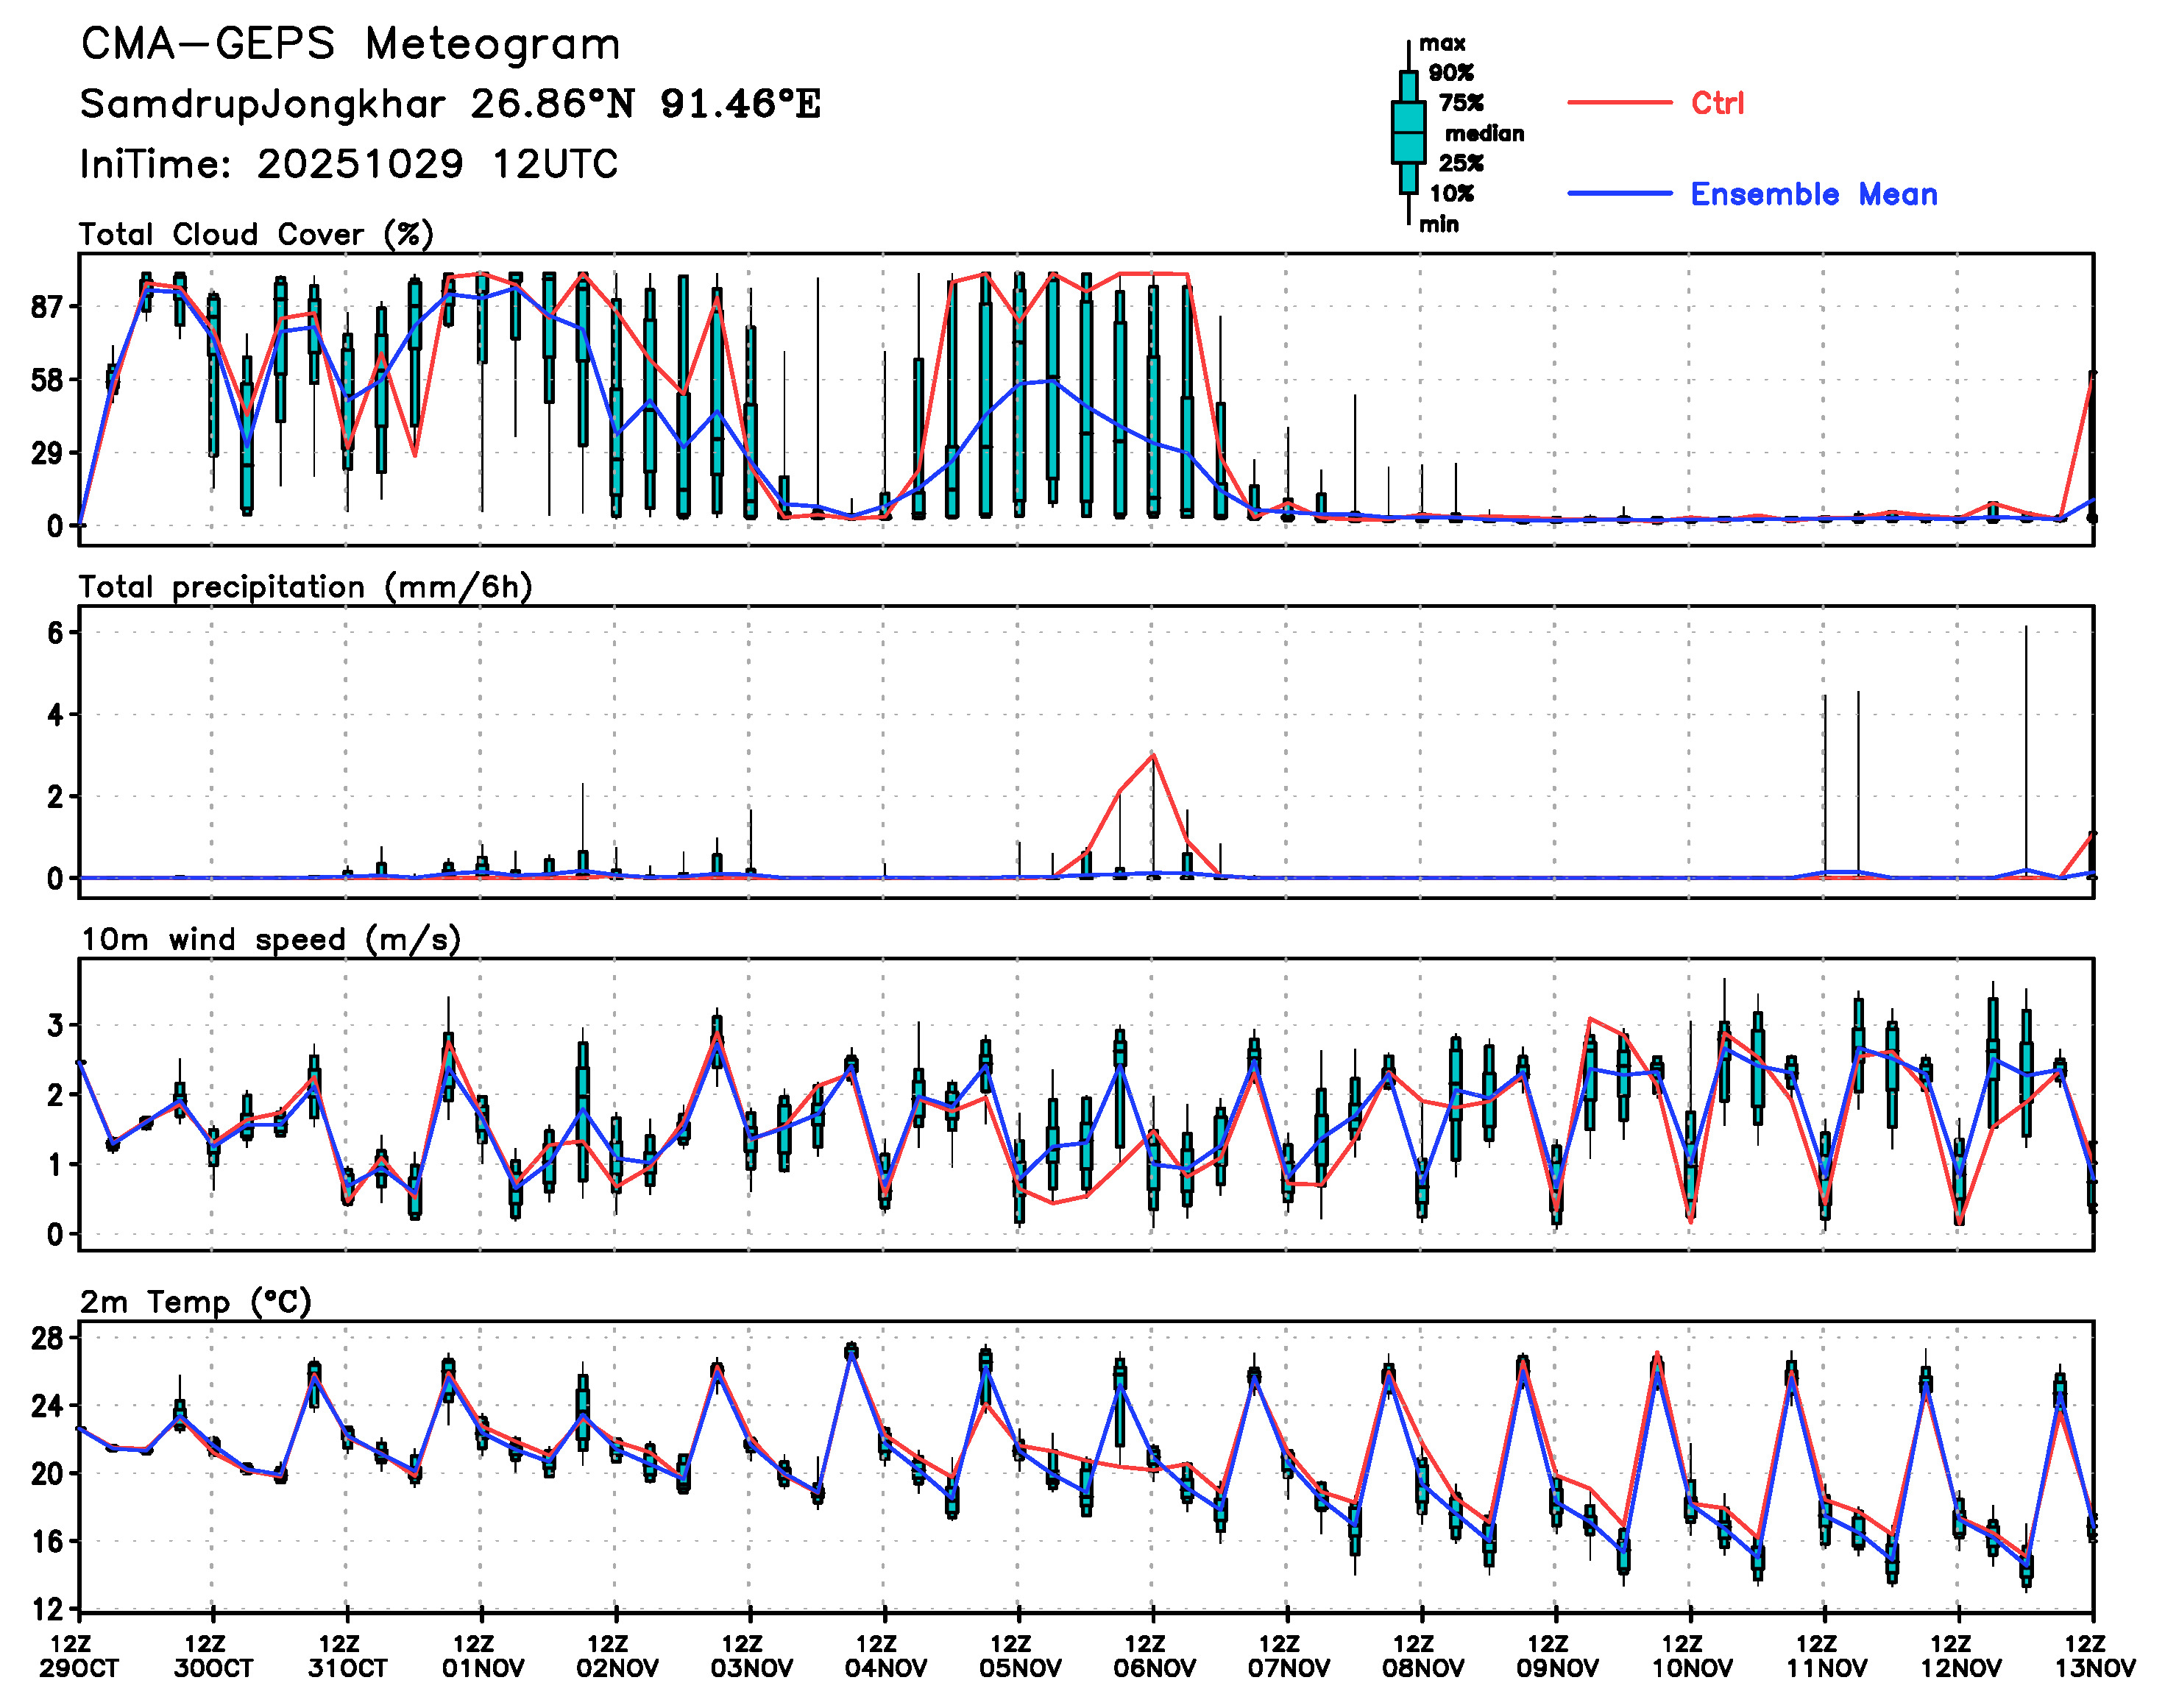Click the box-plot legend icon
This screenshot has width=2165, height=1708.
click(x=1408, y=132)
